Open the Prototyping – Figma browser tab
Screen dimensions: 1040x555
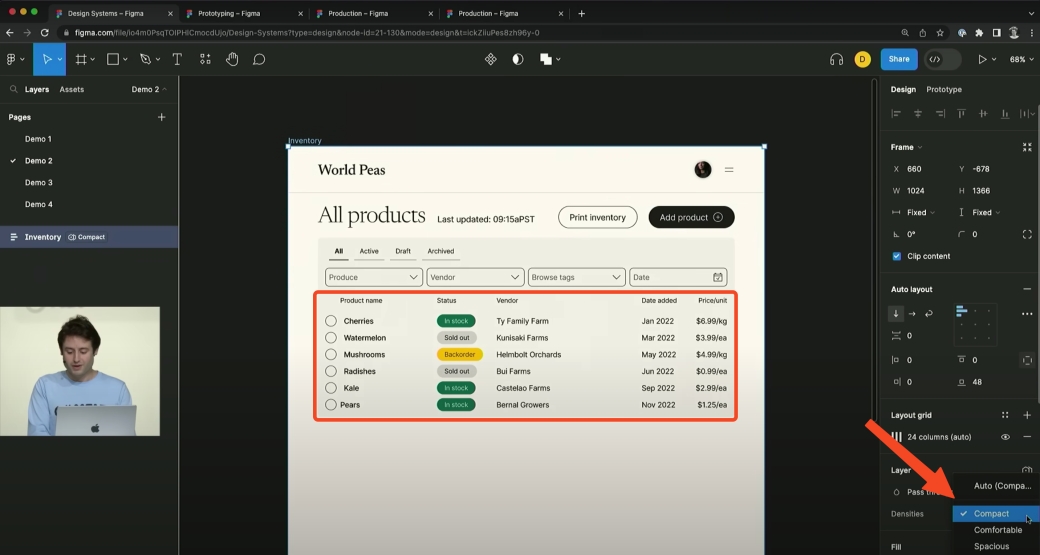pyautogui.click(x=242, y=13)
